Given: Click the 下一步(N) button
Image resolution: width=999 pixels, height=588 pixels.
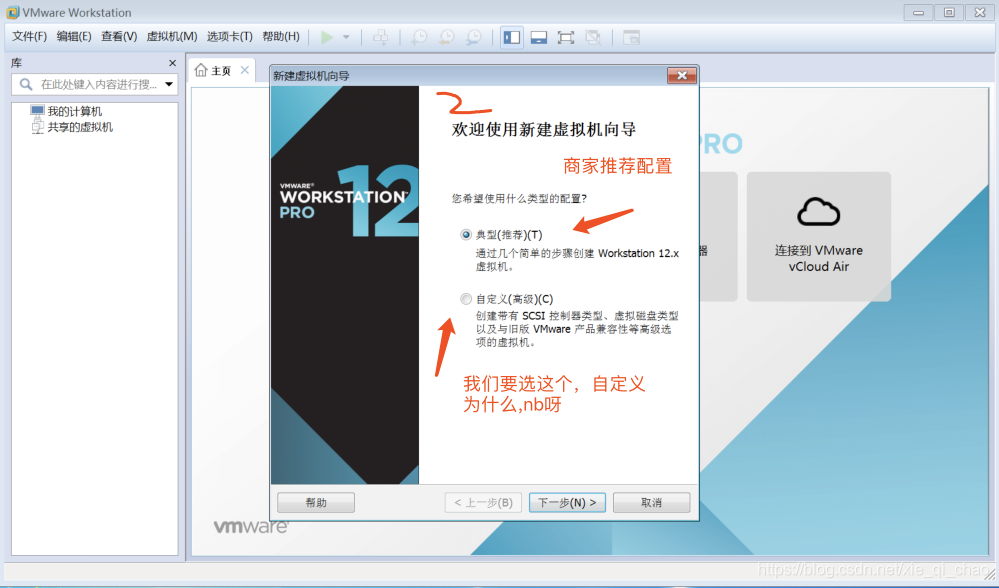Looking at the screenshot, I should click(567, 502).
